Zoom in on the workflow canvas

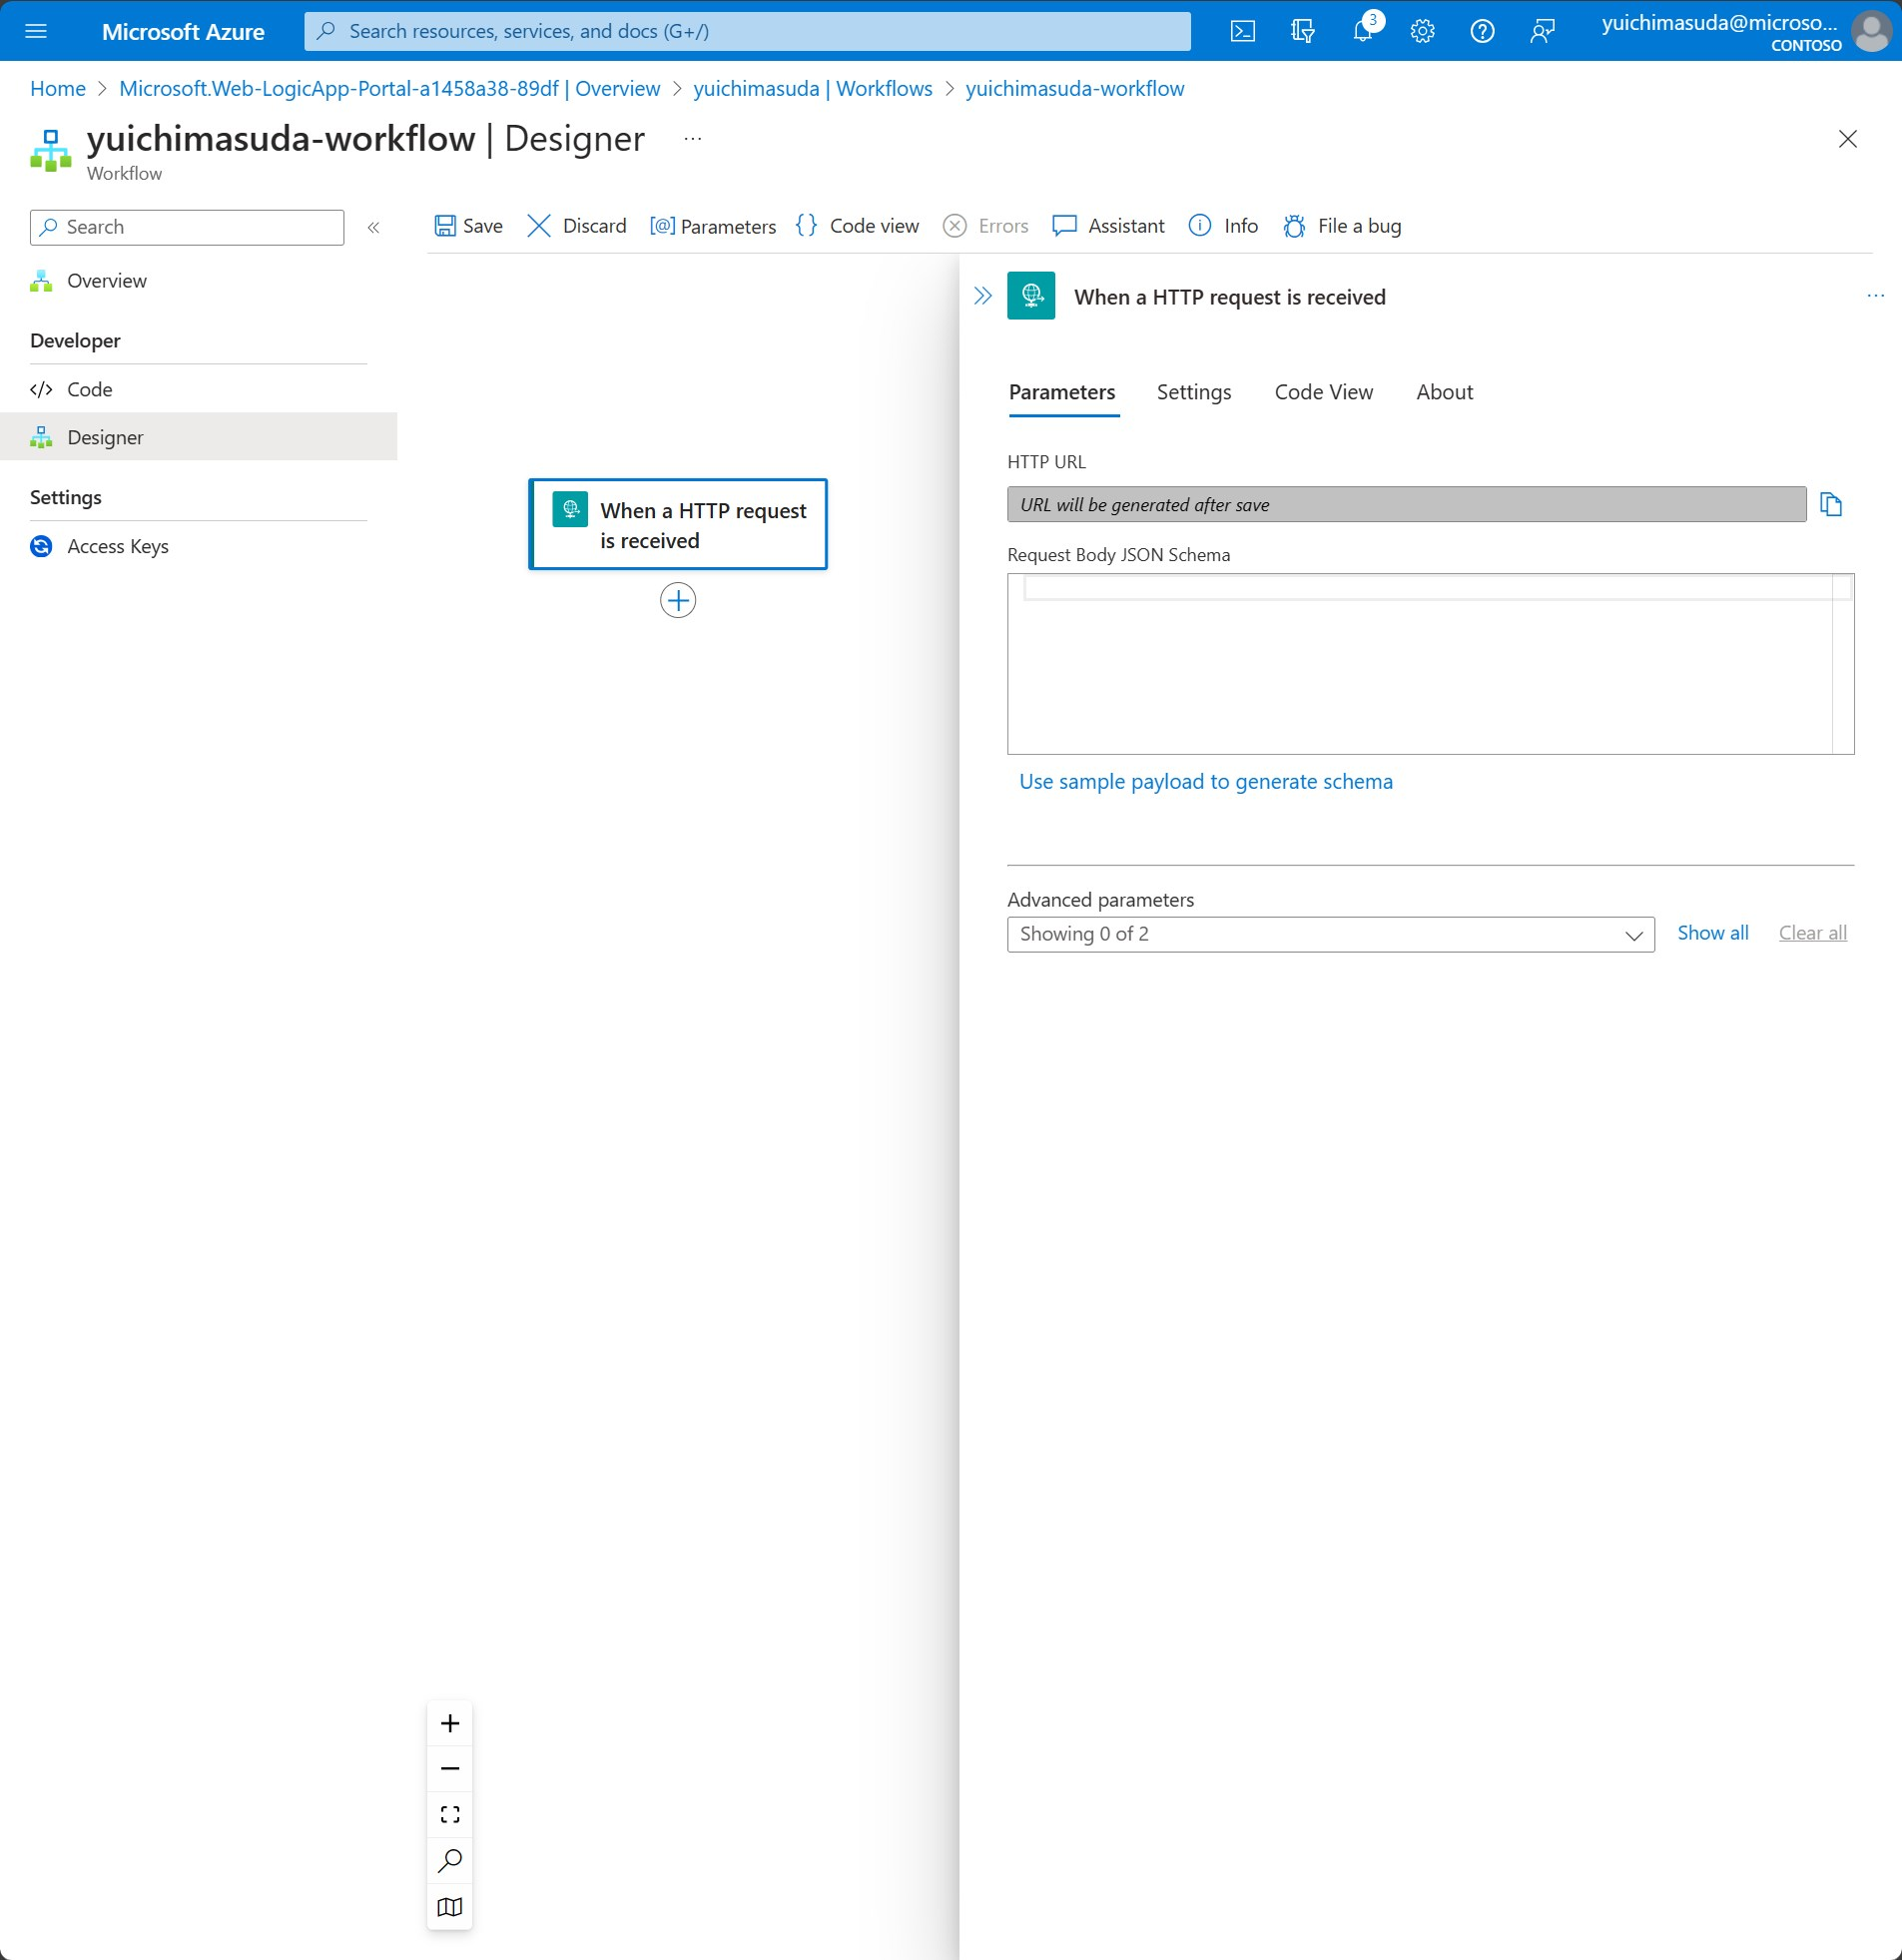[x=449, y=1722]
